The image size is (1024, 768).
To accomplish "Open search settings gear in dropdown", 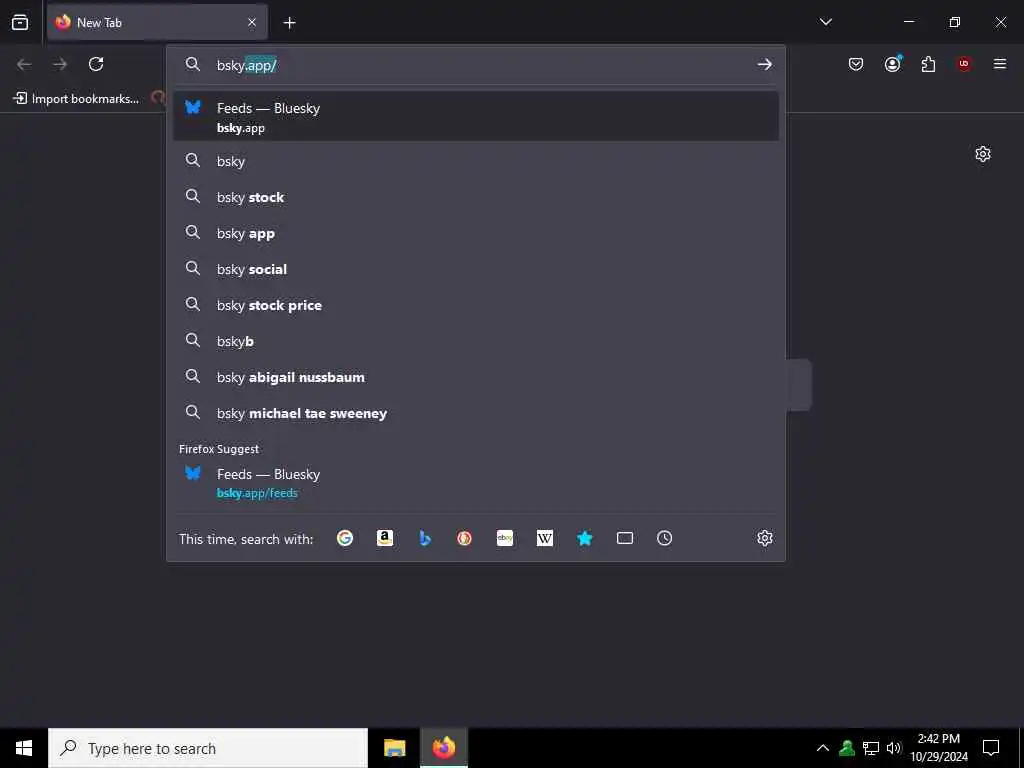I will click(x=765, y=538).
